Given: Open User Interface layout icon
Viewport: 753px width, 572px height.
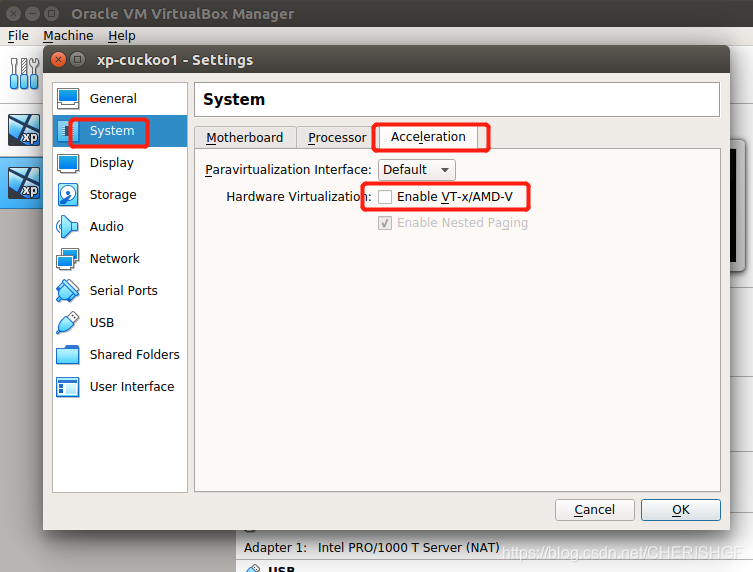Looking at the screenshot, I should (68, 387).
